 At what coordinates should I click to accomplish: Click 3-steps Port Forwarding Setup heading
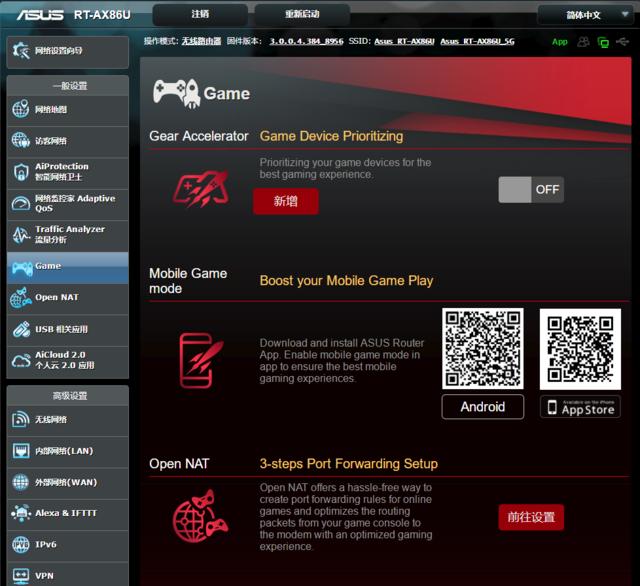(x=349, y=464)
